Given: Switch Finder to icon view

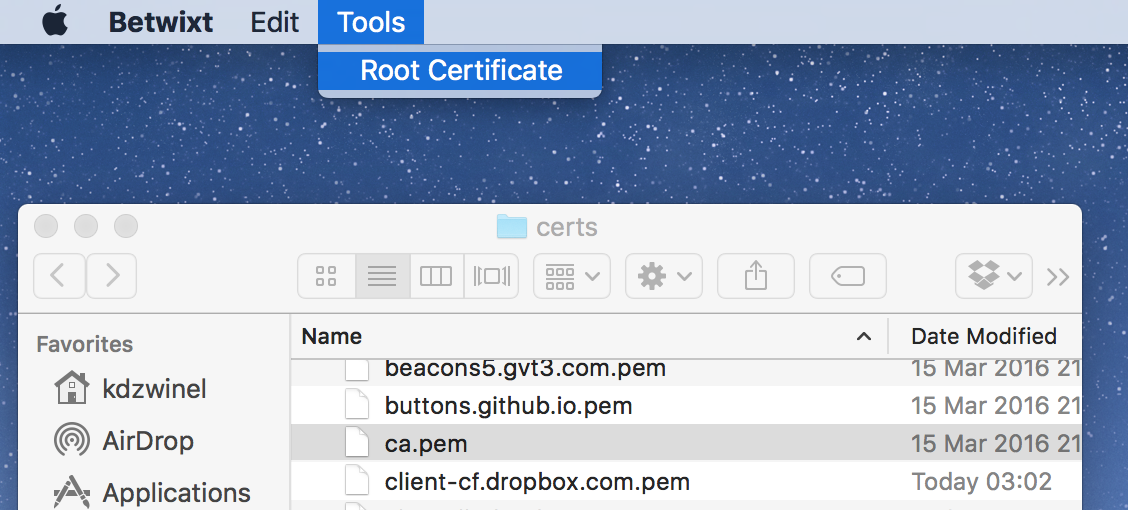Looking at the screenshot, I should [326, 276].
